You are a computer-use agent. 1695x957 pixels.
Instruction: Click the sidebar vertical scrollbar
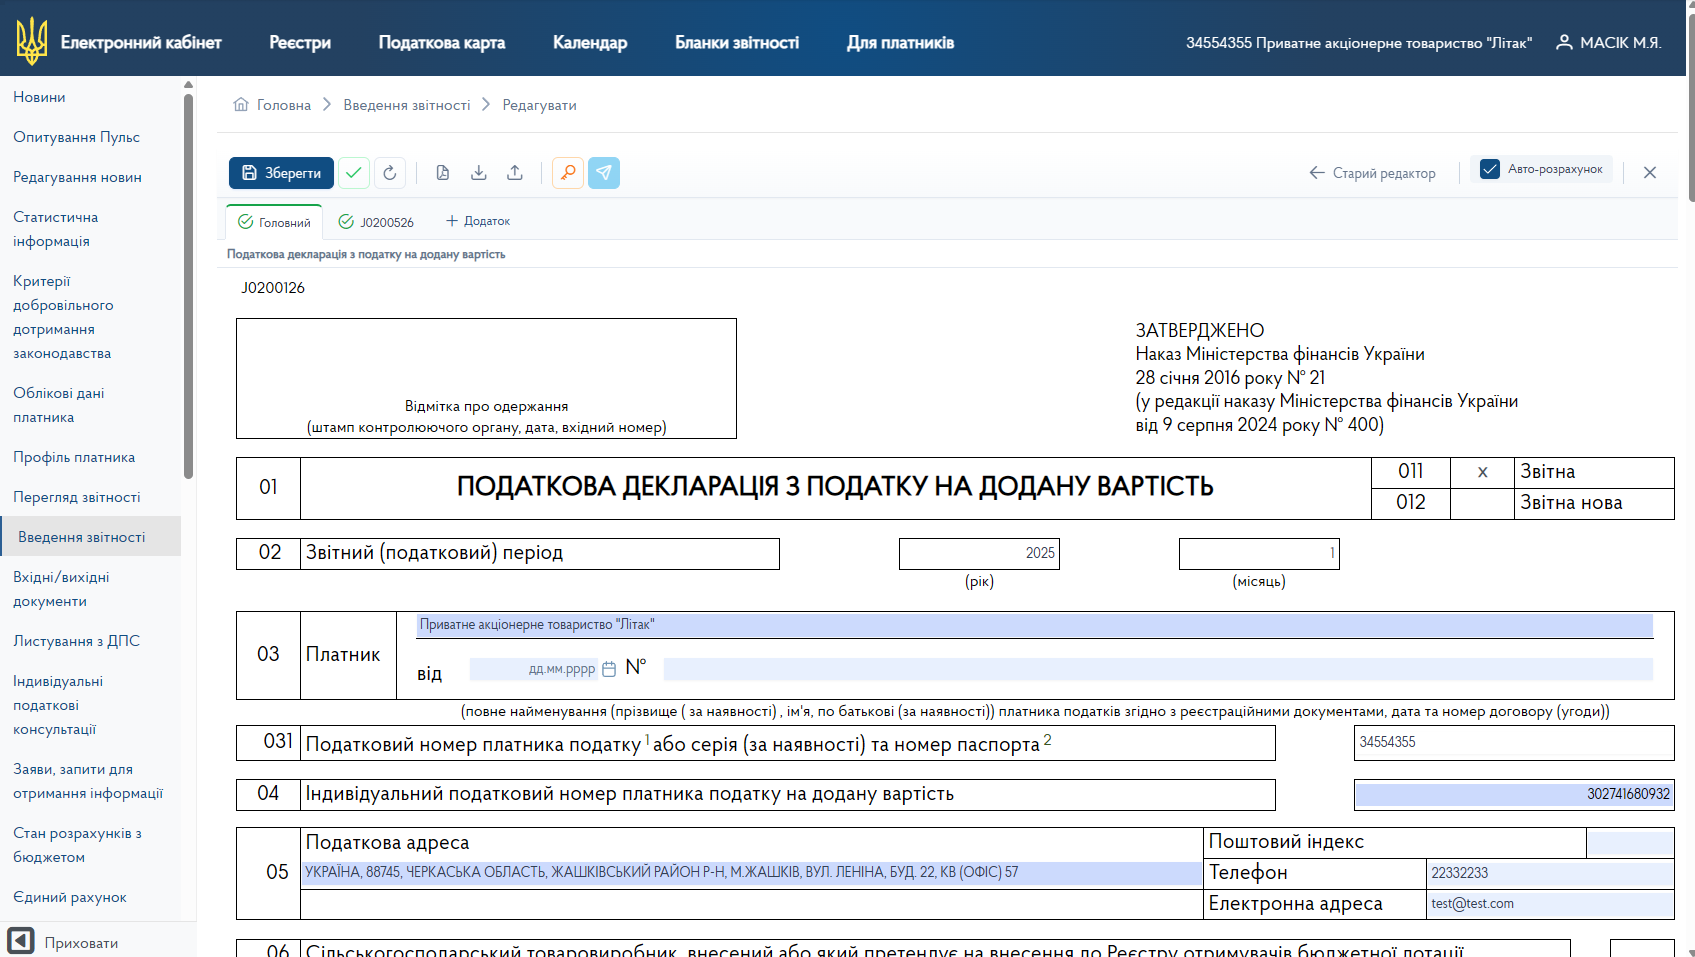click(x=189, y=285)
